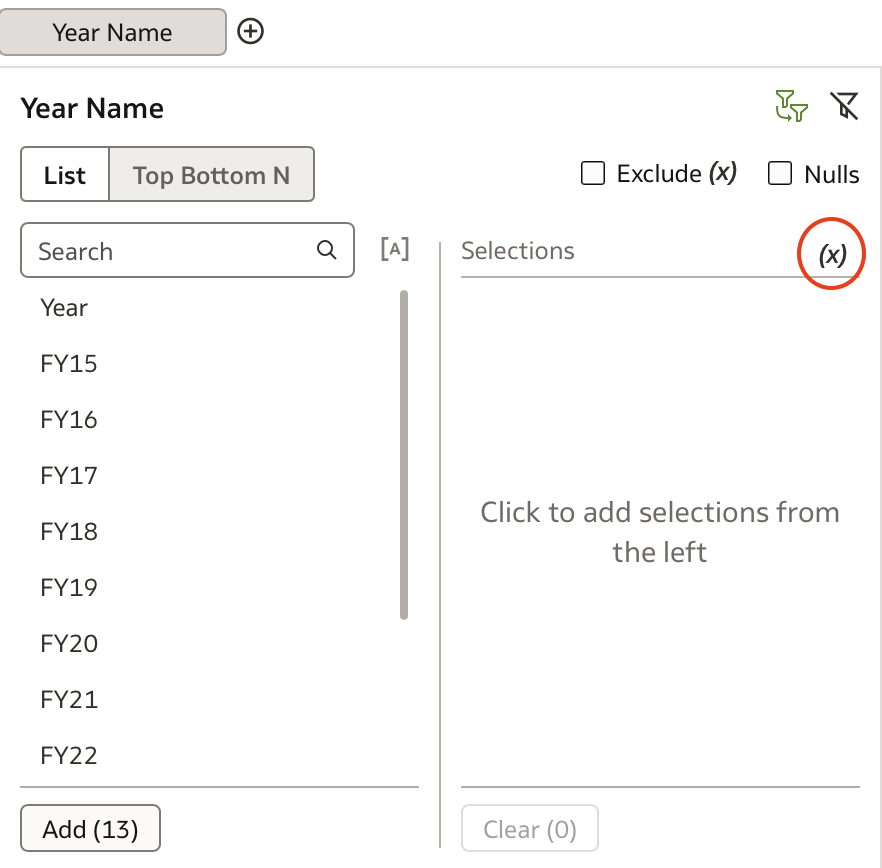The image size is (882, 868).
Task: Choose FY22 in values list
Action: pyautogui.click(x=69, y=755)
